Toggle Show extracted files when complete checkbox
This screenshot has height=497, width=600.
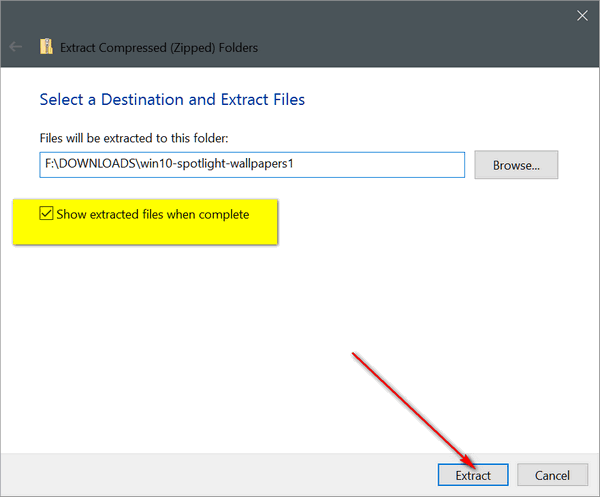tap(46, 213)
